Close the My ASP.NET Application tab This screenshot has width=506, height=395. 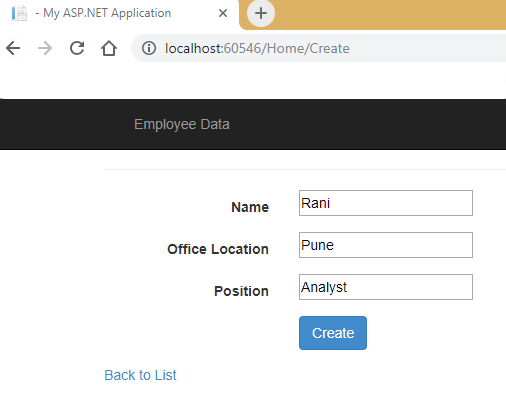click(223, 13)
